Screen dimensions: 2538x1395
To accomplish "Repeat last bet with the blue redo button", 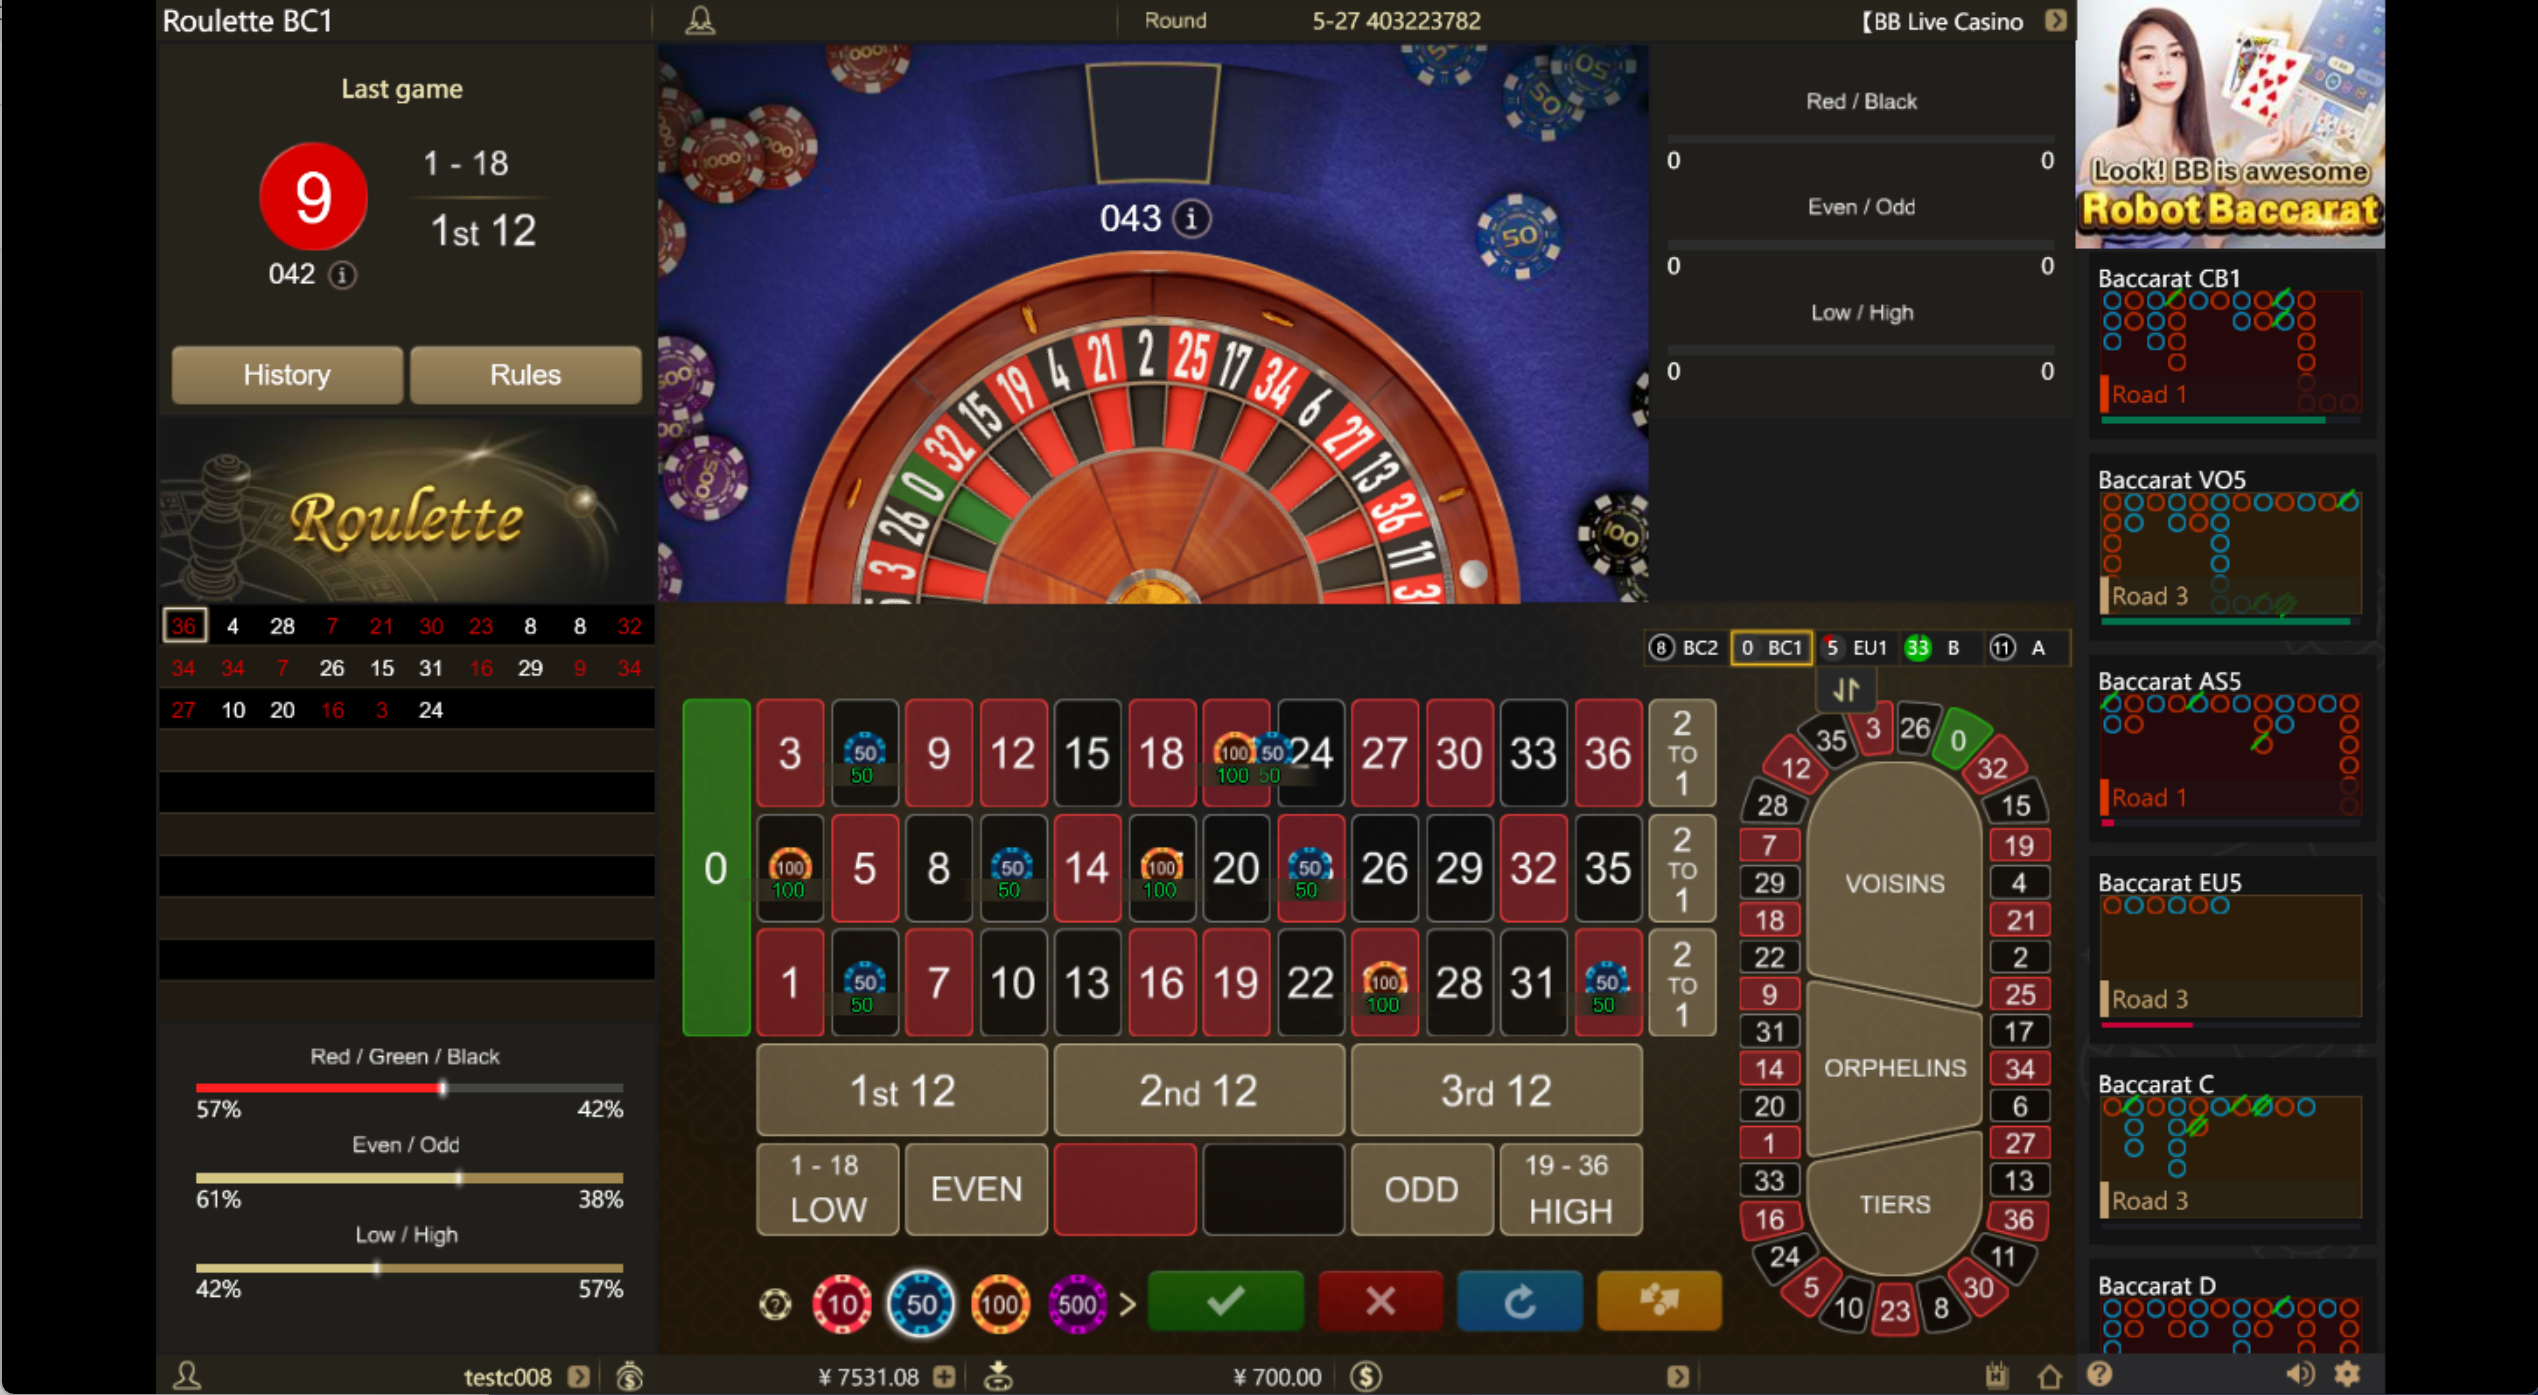I will [x=1519, y=1301].
